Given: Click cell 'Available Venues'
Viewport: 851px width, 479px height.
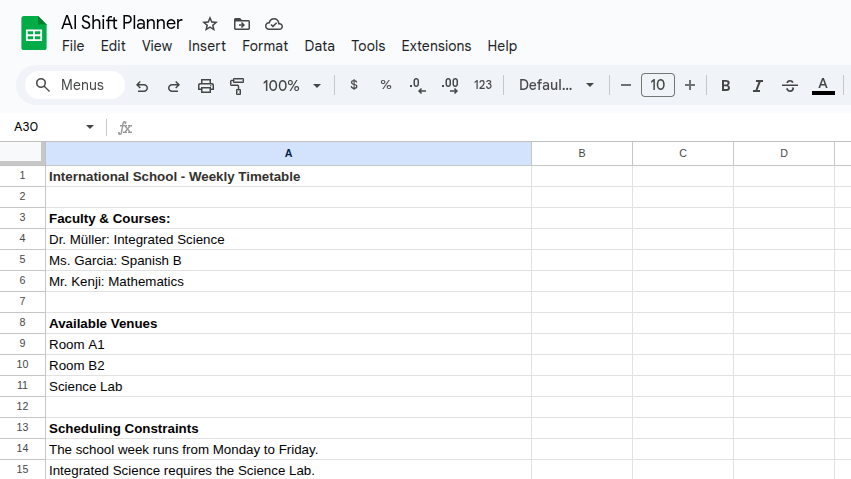Looking at the screenshot, I should [x=288, y=323].
